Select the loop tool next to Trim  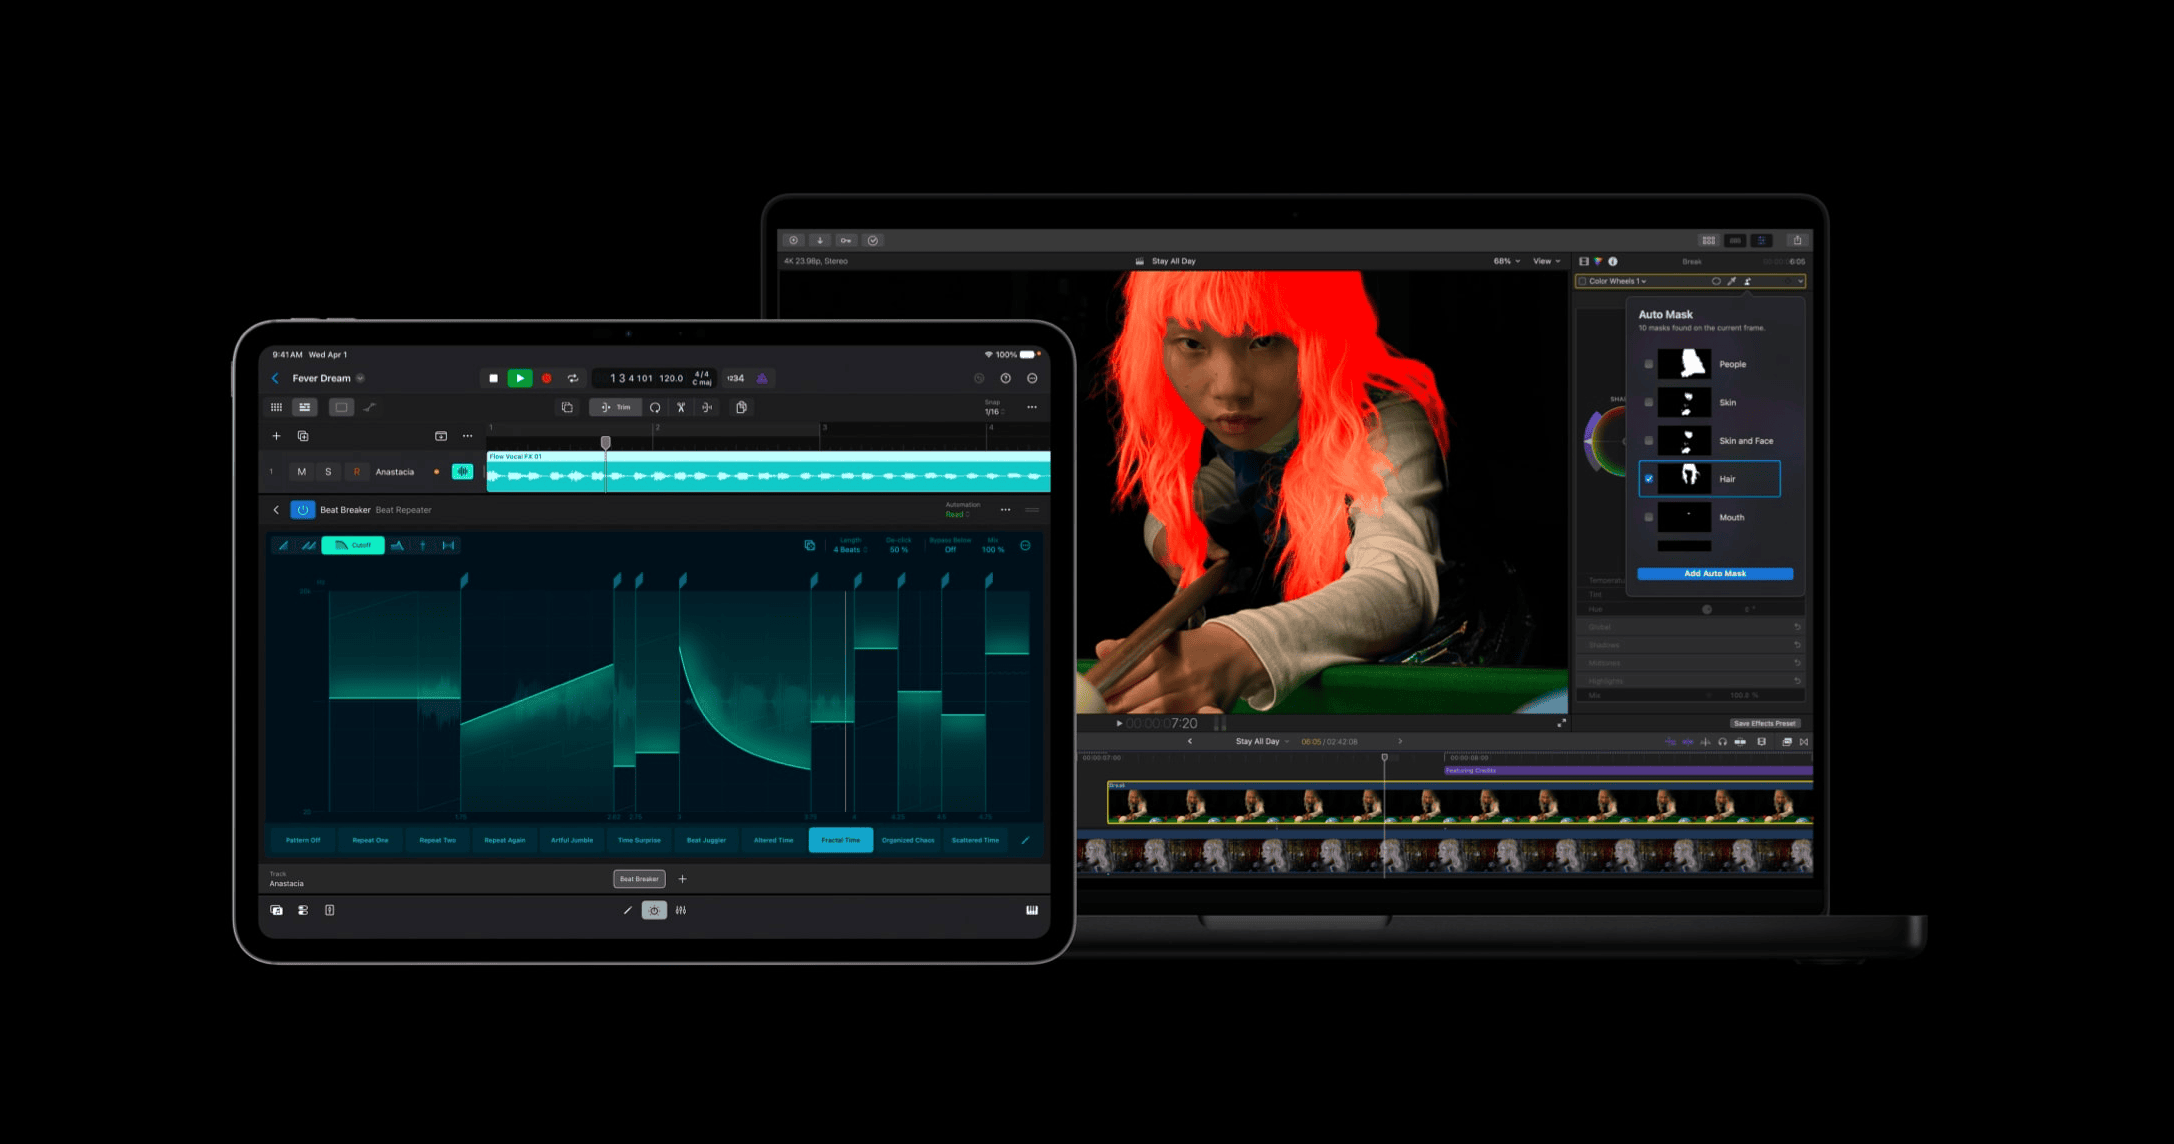coord(655,407)
